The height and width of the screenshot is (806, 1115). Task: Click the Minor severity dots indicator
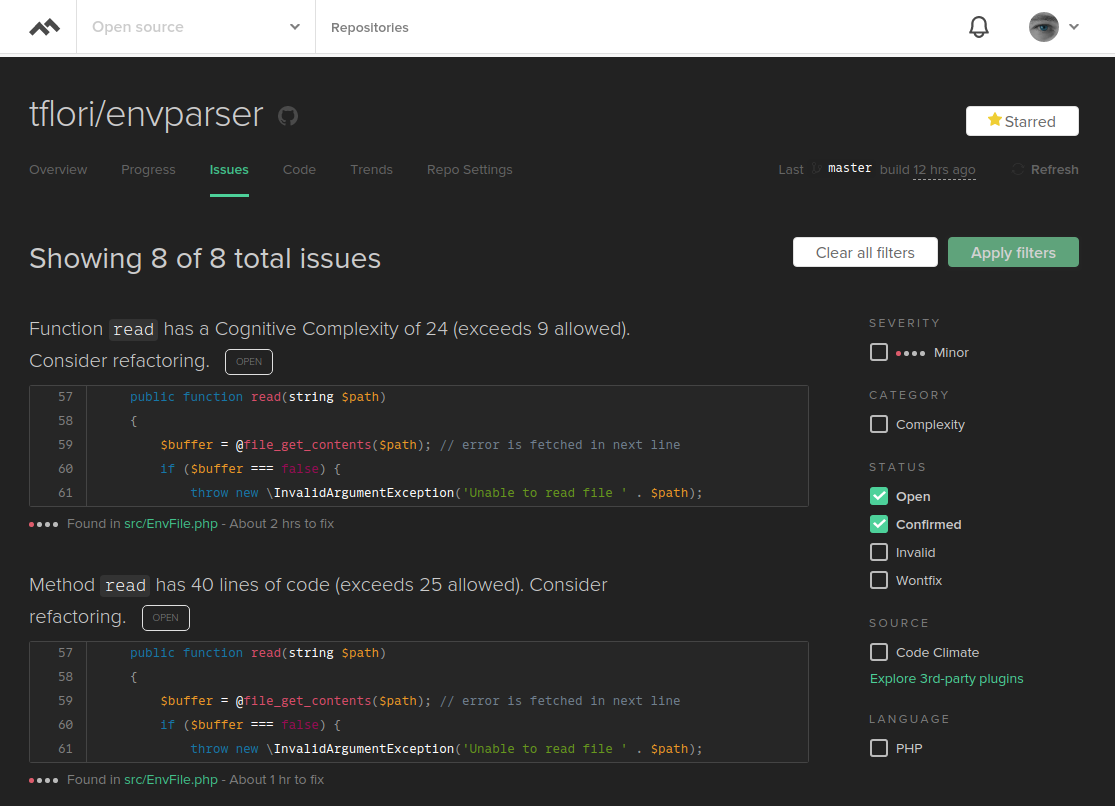[911, 353]
